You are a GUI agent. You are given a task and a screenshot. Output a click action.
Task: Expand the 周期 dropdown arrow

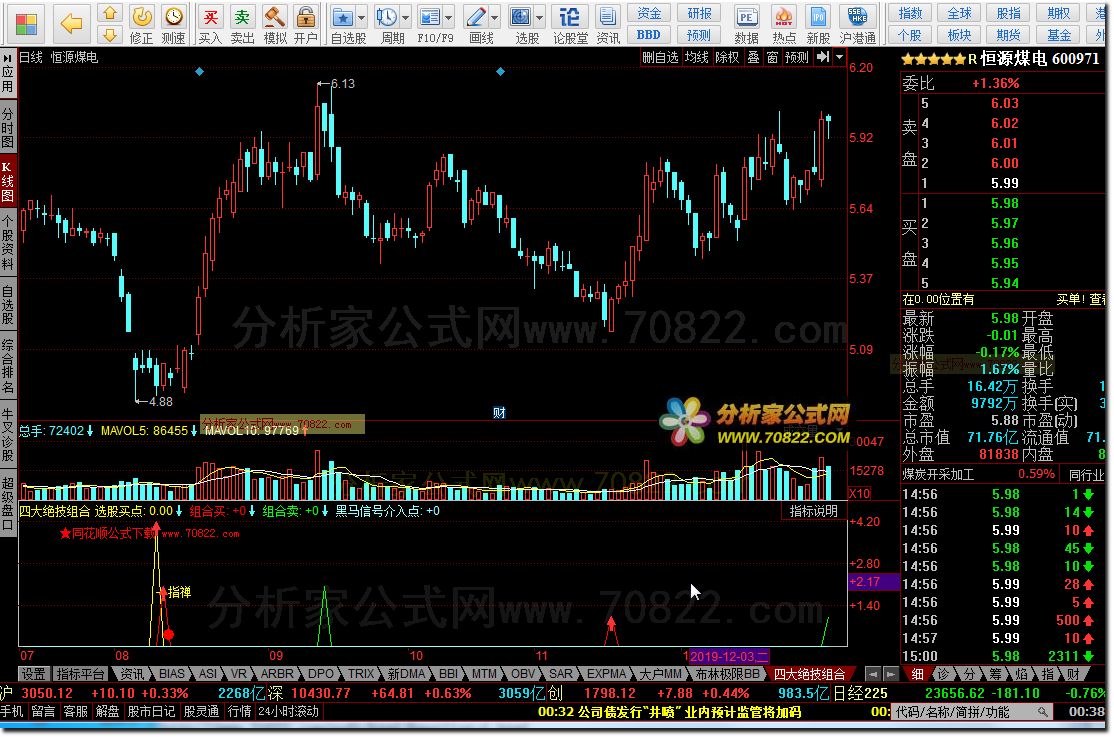(406, 17)
